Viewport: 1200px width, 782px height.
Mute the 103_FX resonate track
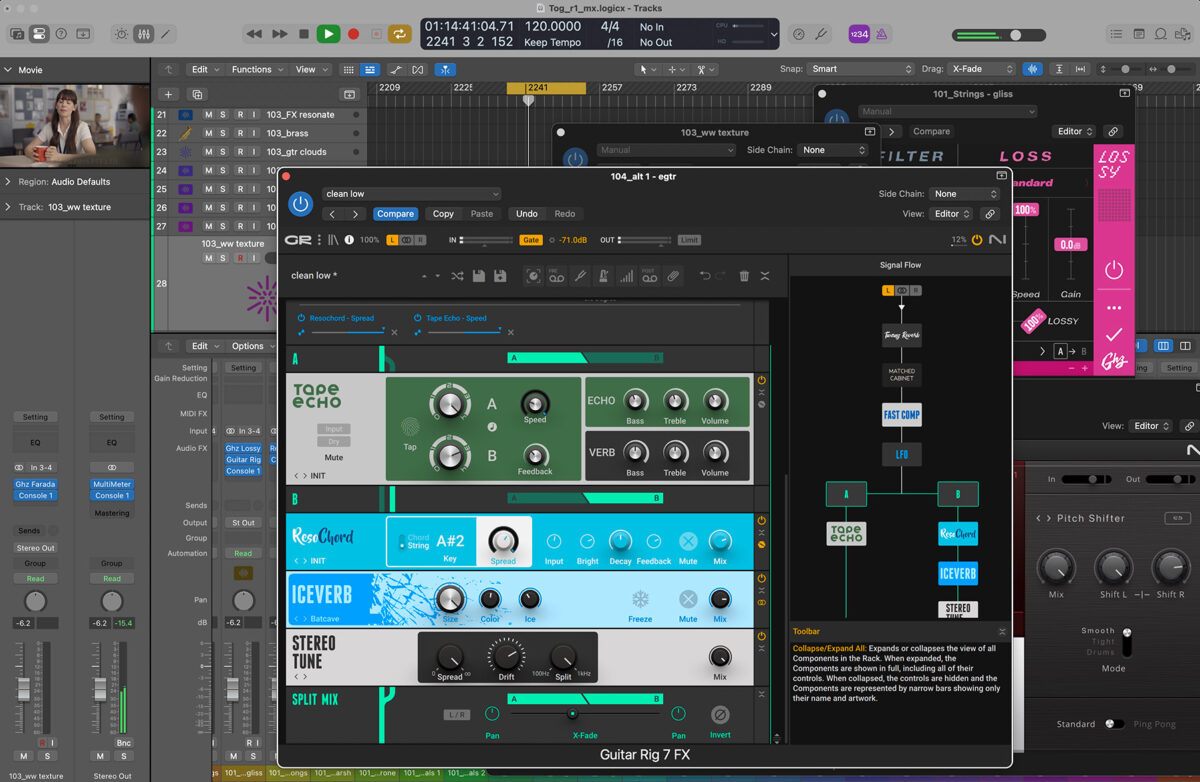pos(208,115)
